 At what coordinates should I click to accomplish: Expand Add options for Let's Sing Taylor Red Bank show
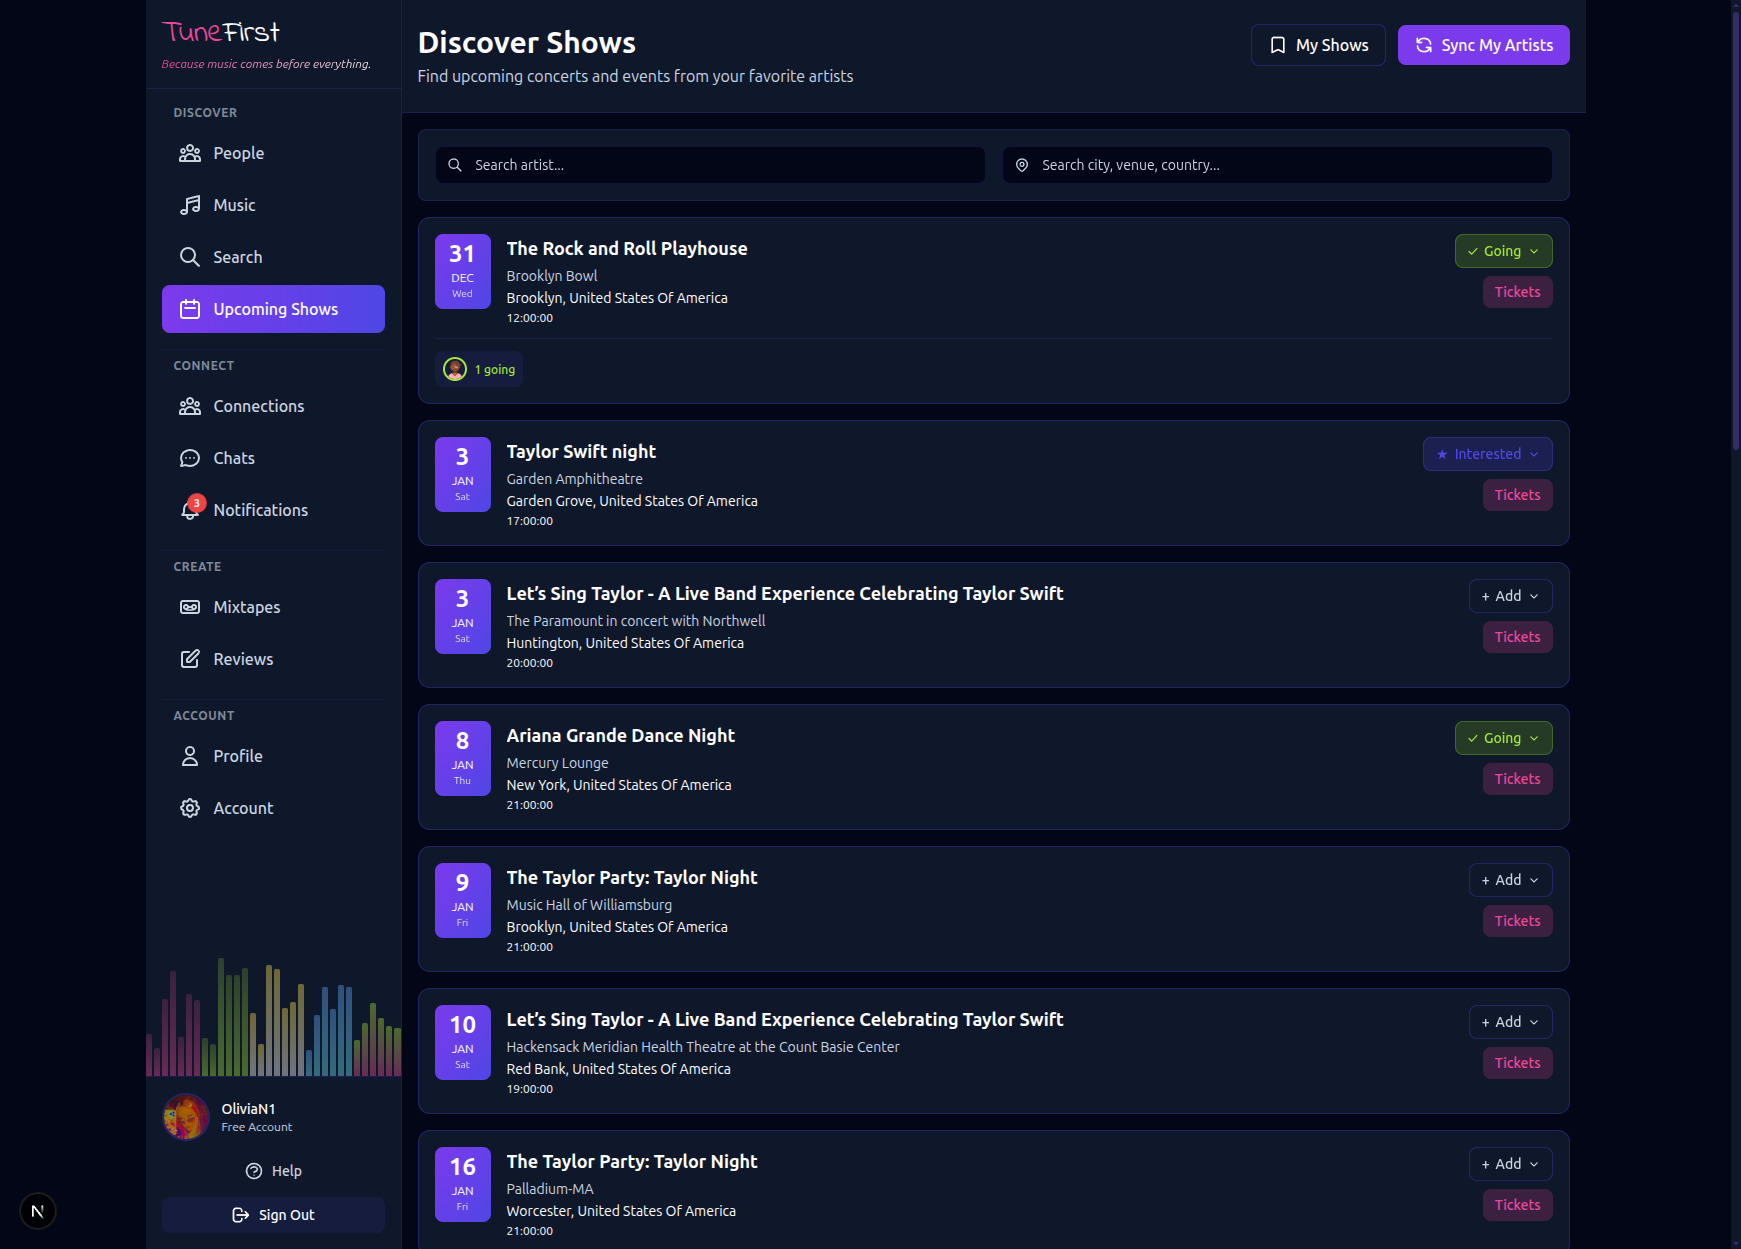click(x=1510, y=1021)
